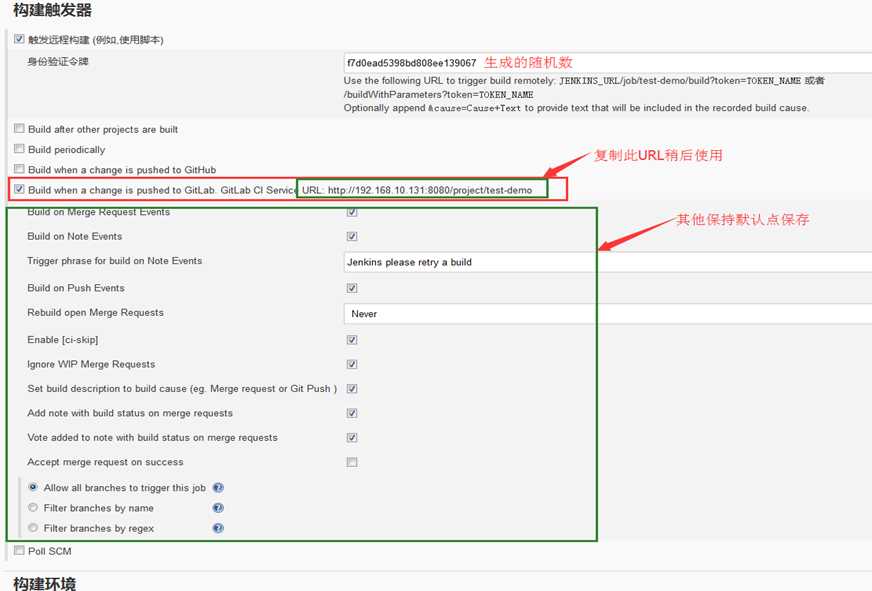This screenshot has height=591, width=872.
Task: Toggle the 触发远程构建 checkbox
Action: [19, 39]
